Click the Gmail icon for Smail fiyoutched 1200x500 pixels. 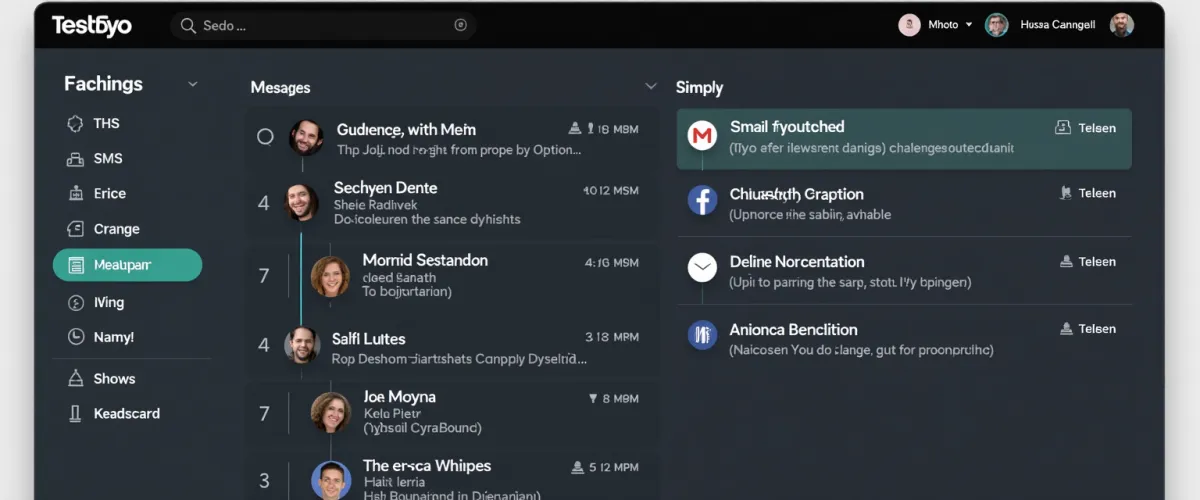703,134
